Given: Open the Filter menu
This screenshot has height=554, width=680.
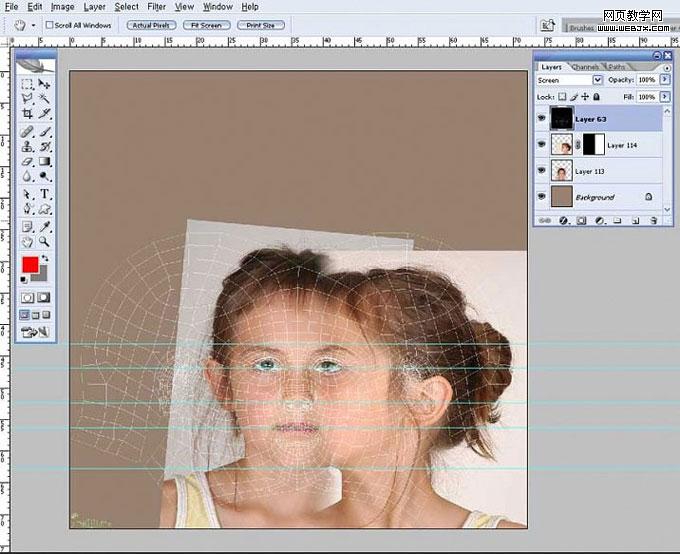Looking at the screenshot, I should tap(157, 7).
